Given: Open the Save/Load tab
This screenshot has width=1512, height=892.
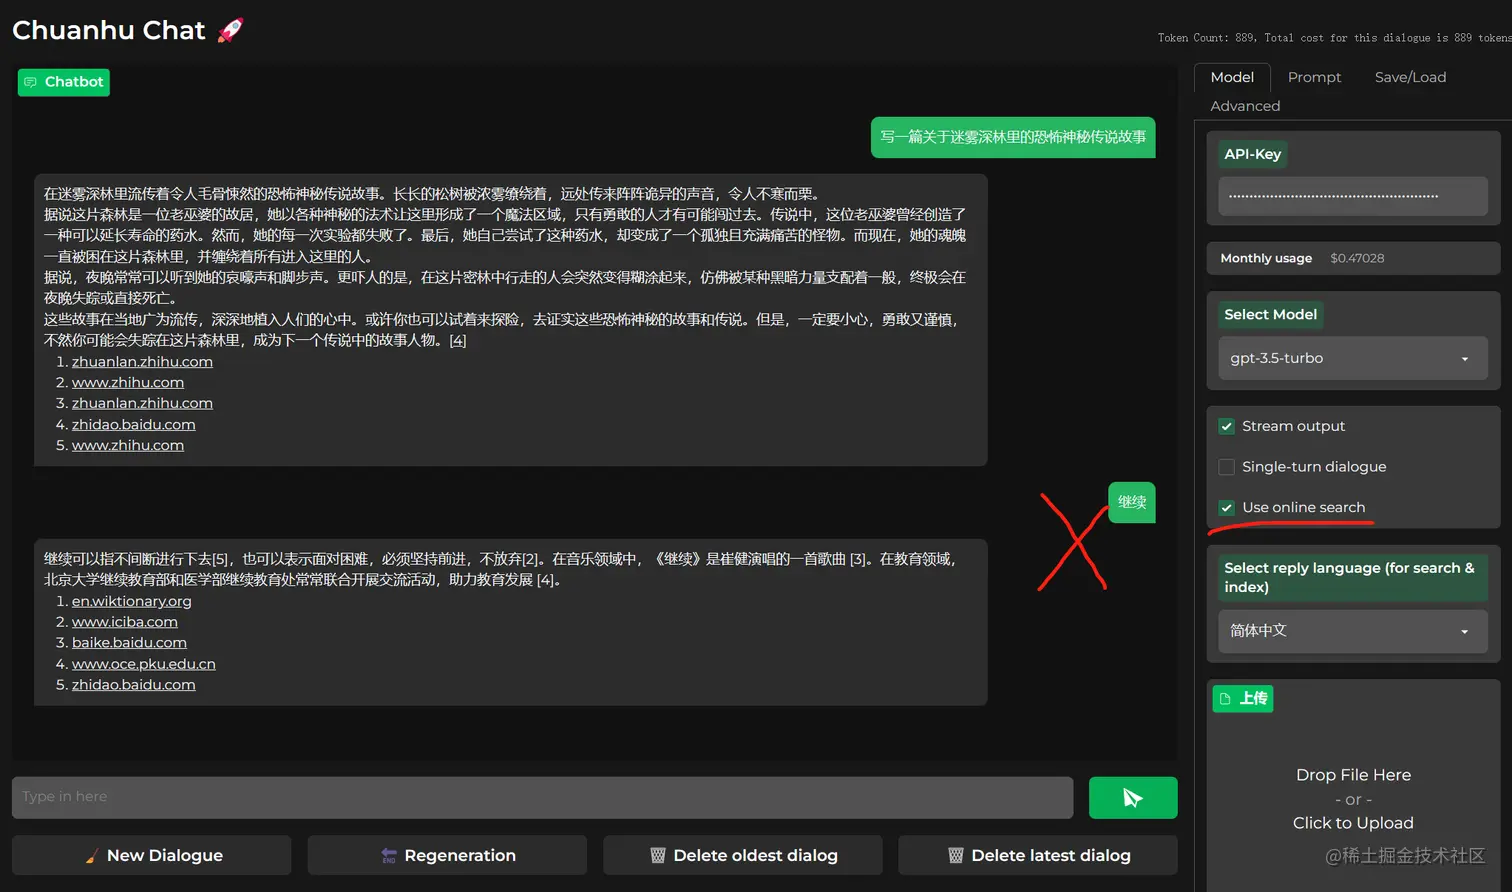Looking at the screenshot, I should click(1410, 77).
